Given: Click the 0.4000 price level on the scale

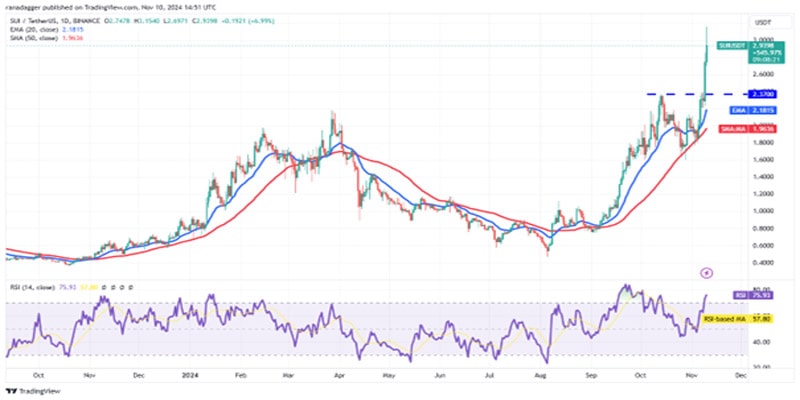Looking at the screenshot, I should tap(762, 263).
